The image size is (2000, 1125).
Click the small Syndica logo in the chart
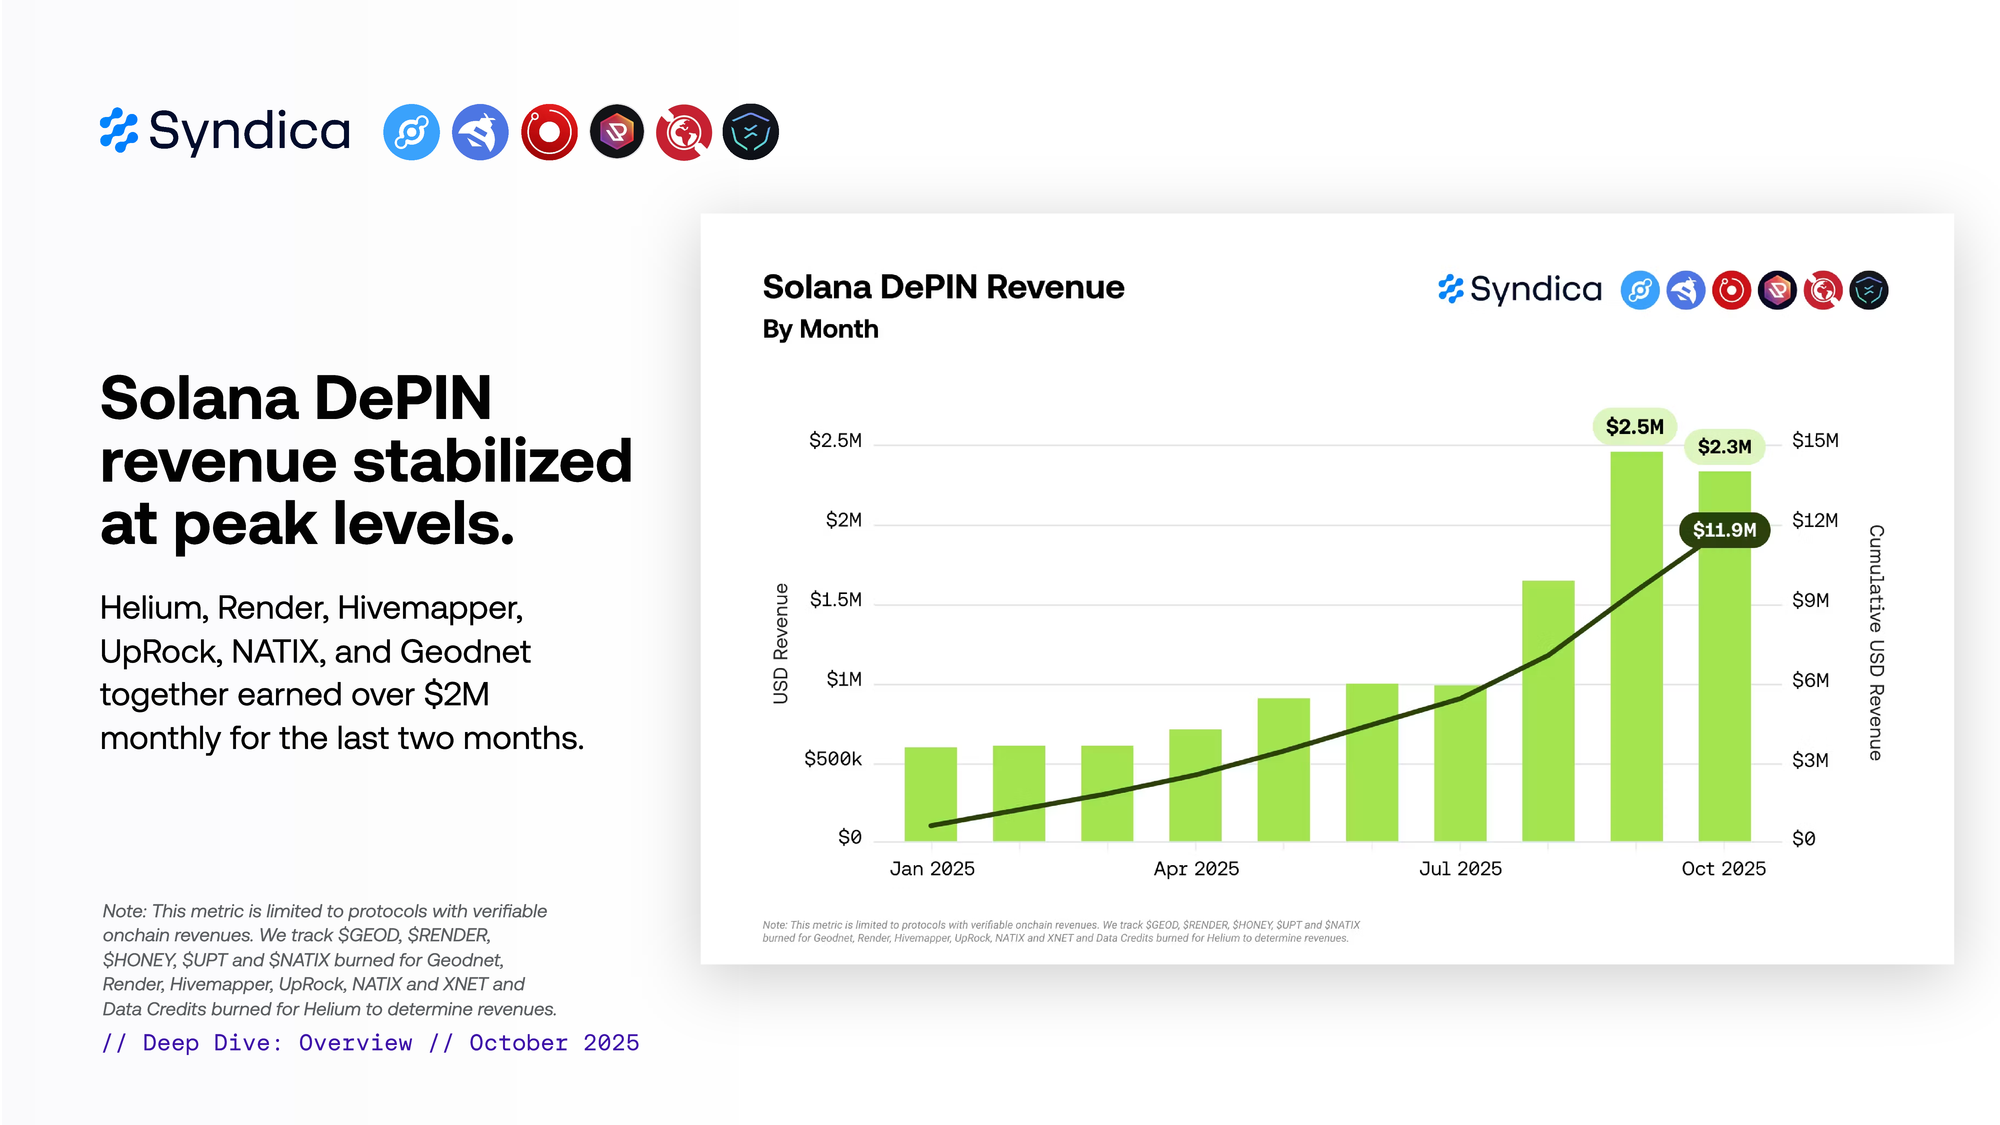(x=1520, y=290)
